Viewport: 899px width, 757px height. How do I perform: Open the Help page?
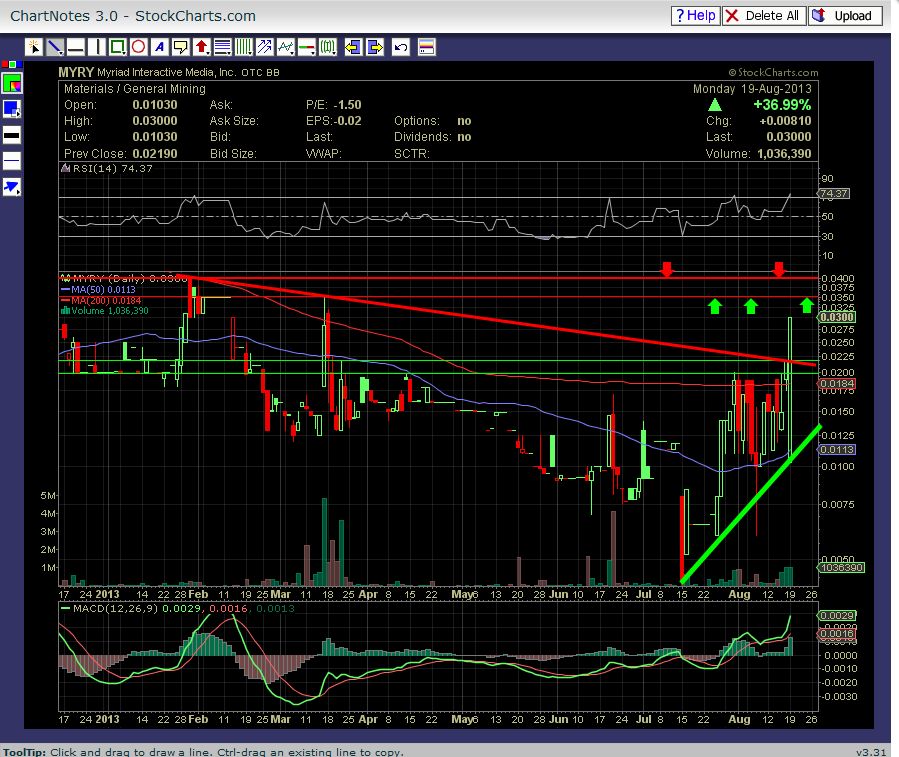(695, 15)
